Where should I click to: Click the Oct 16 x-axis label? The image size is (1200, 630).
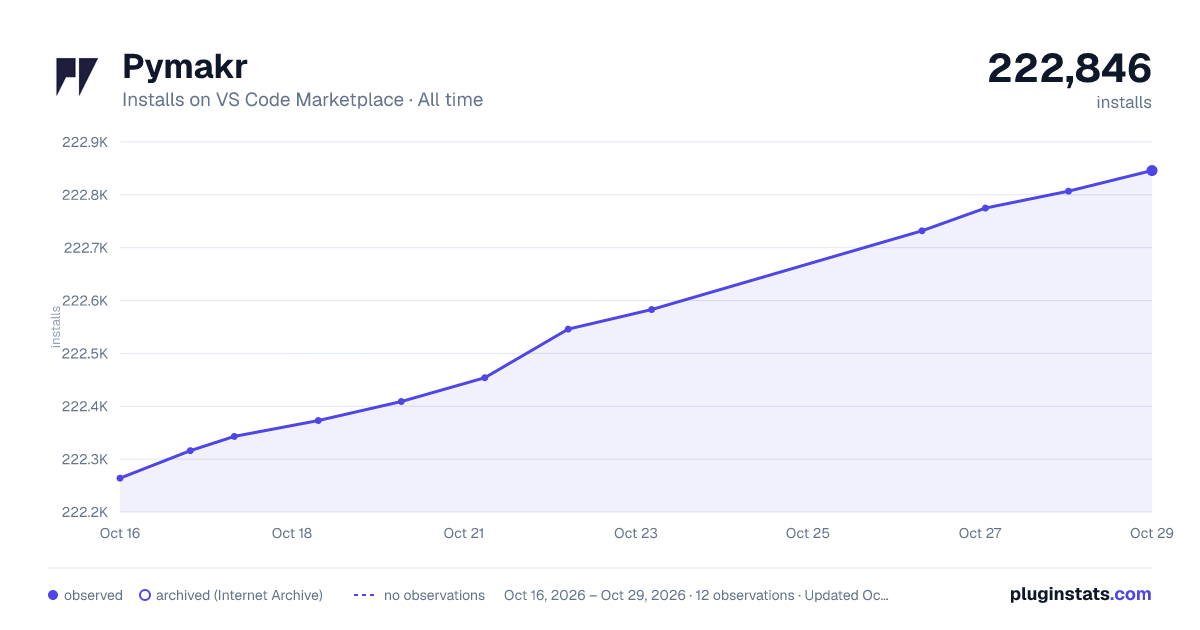point(120,533)
